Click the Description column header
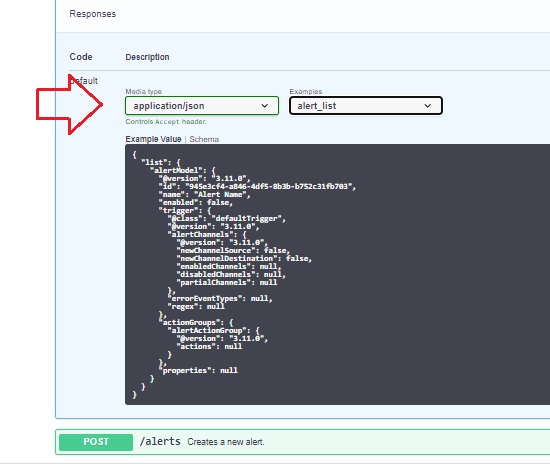This screenshot has width=550, height=466. tap(147, 57)
